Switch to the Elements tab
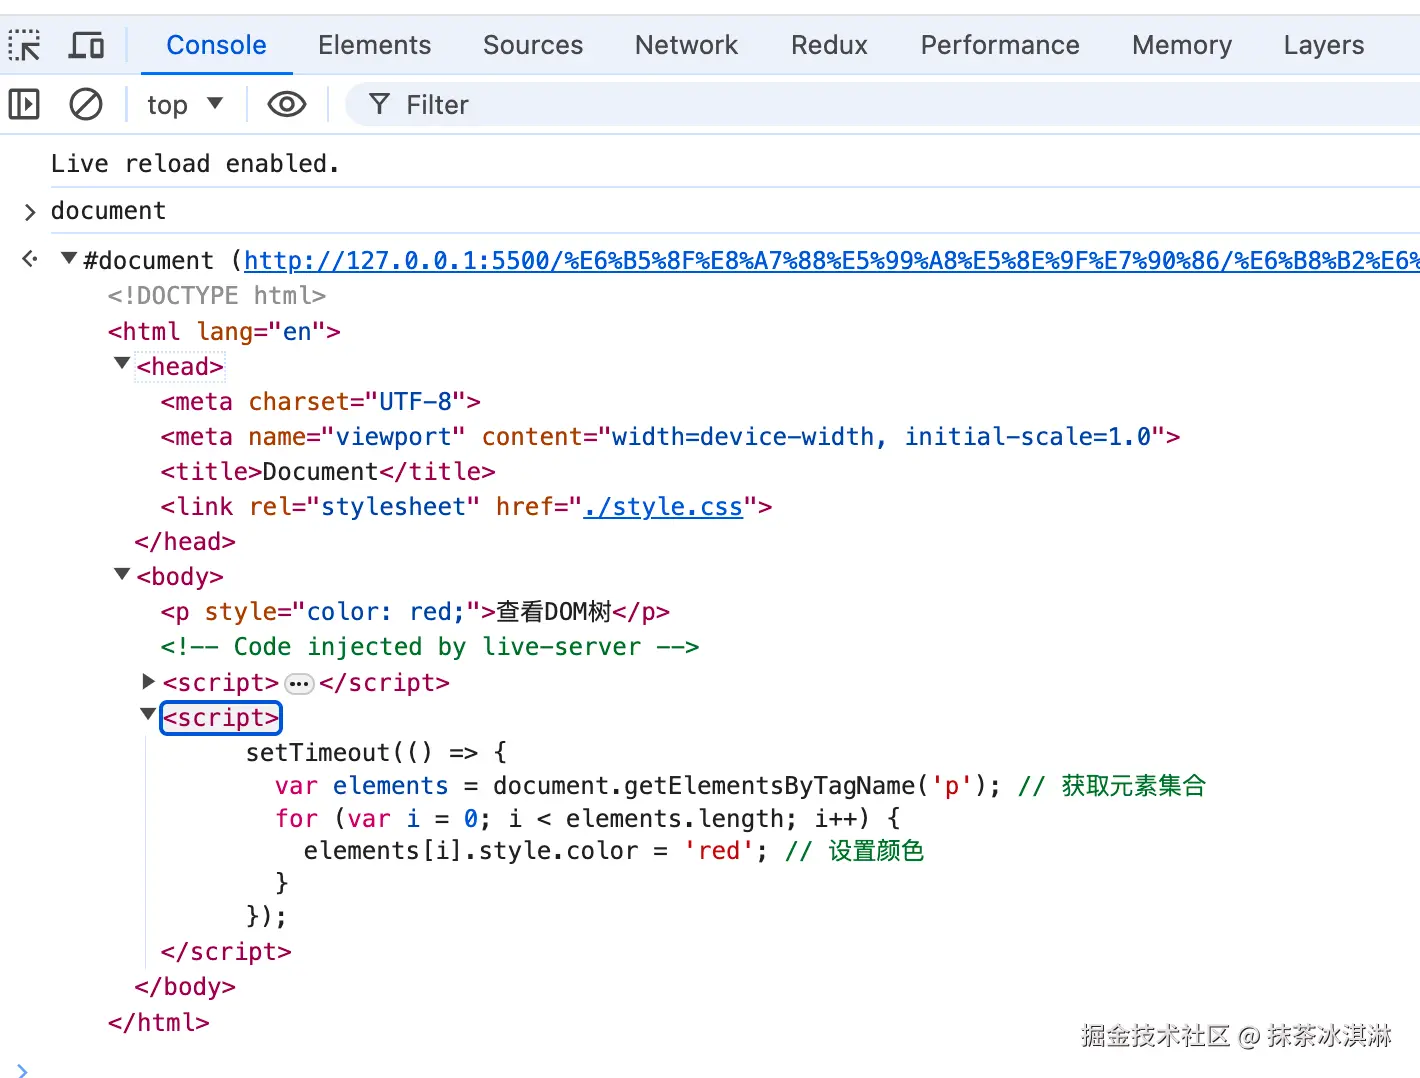1420x1078 pixels. (374, 45)
